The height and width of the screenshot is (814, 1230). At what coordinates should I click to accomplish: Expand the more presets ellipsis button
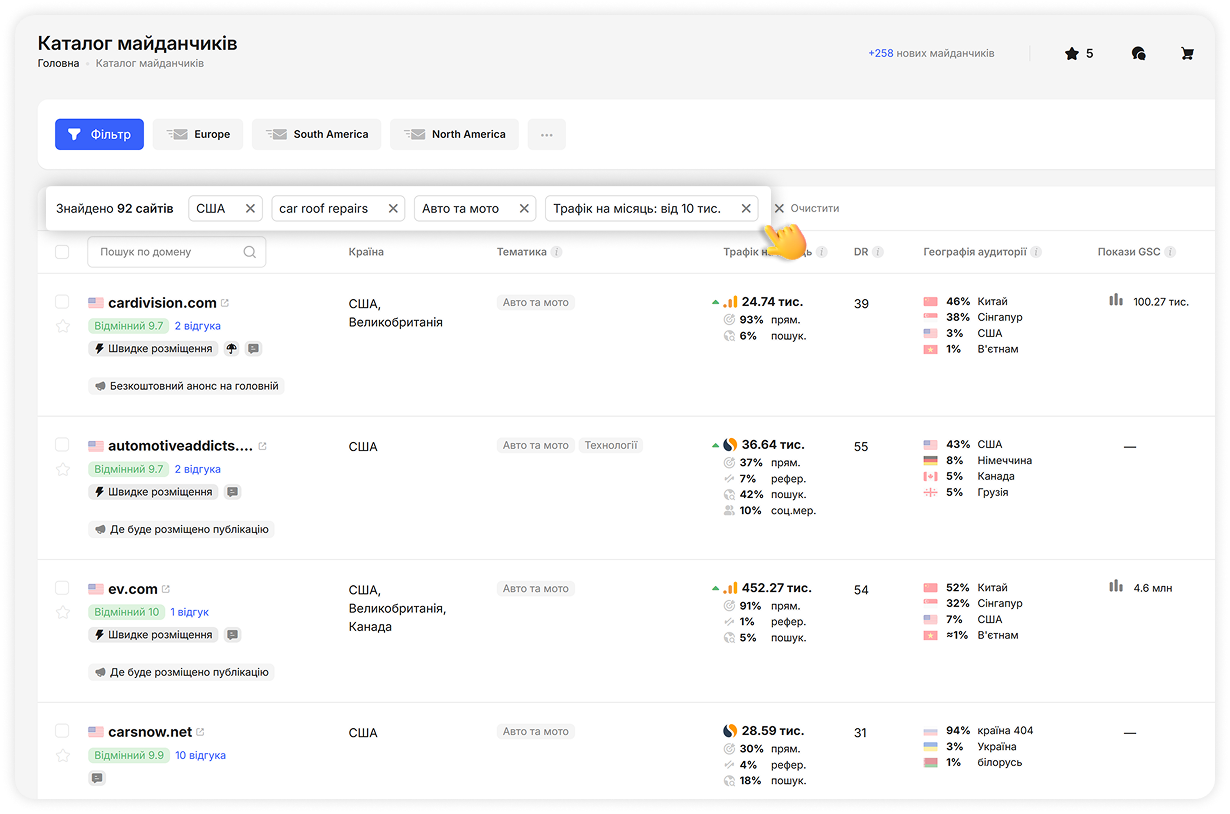click(546, 135)
